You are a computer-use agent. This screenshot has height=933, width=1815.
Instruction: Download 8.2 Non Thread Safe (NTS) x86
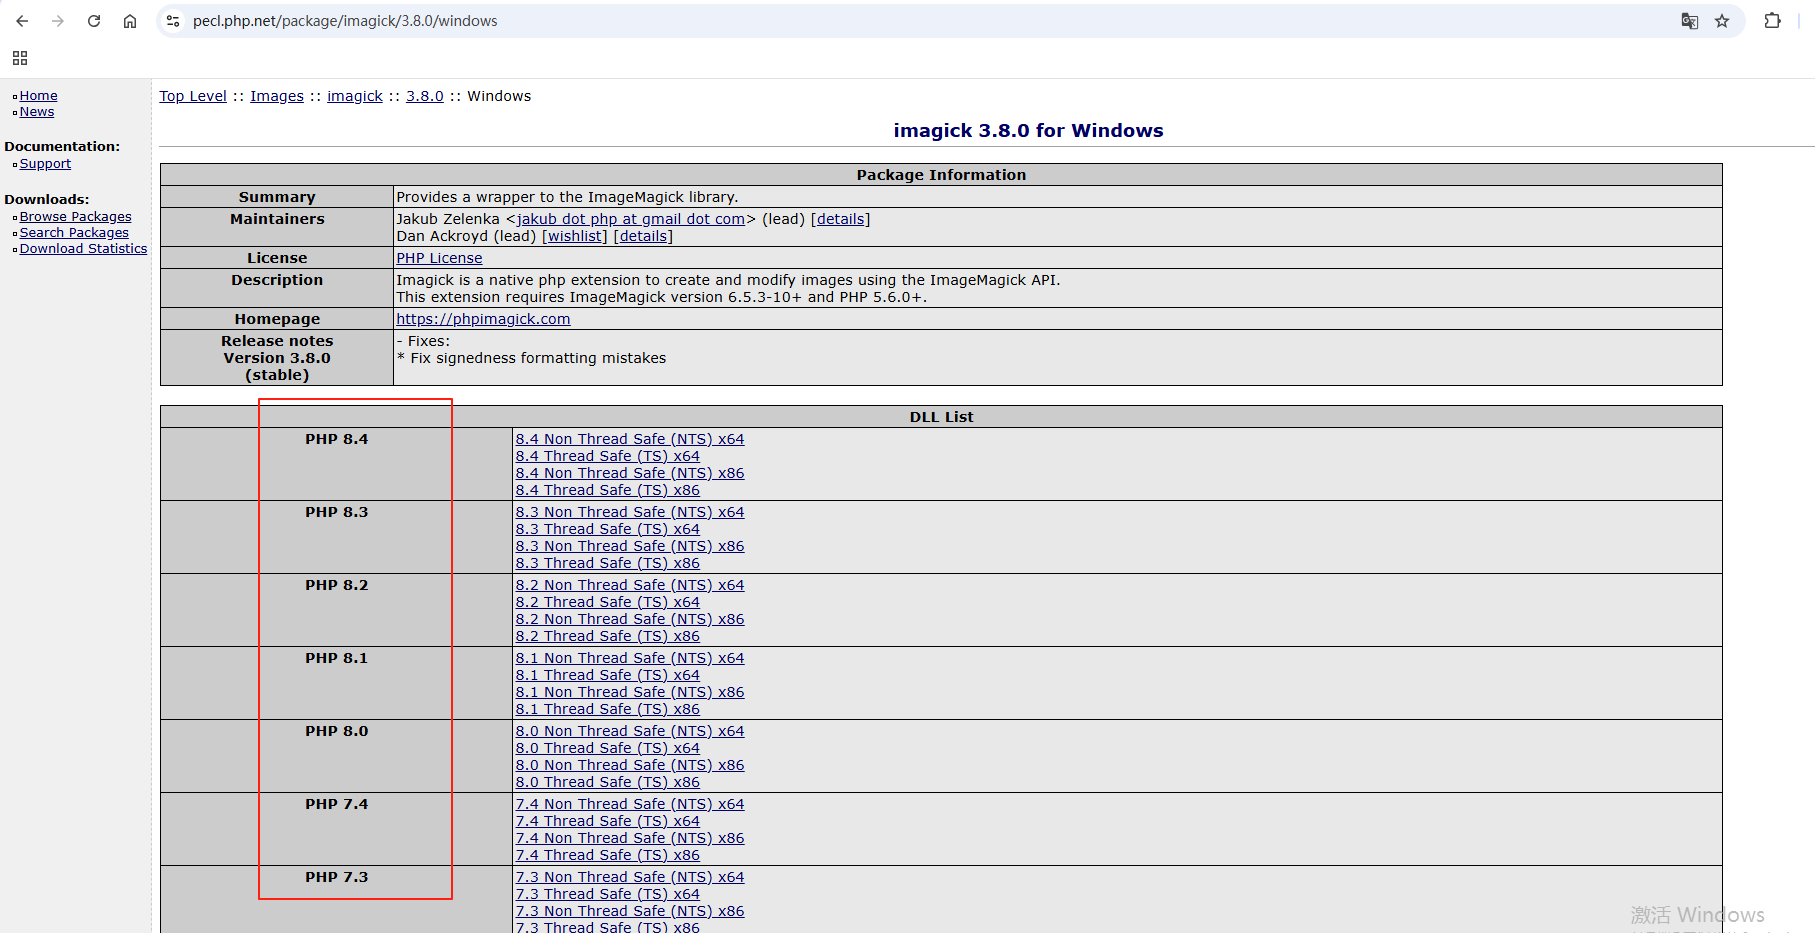click(630, 619)
